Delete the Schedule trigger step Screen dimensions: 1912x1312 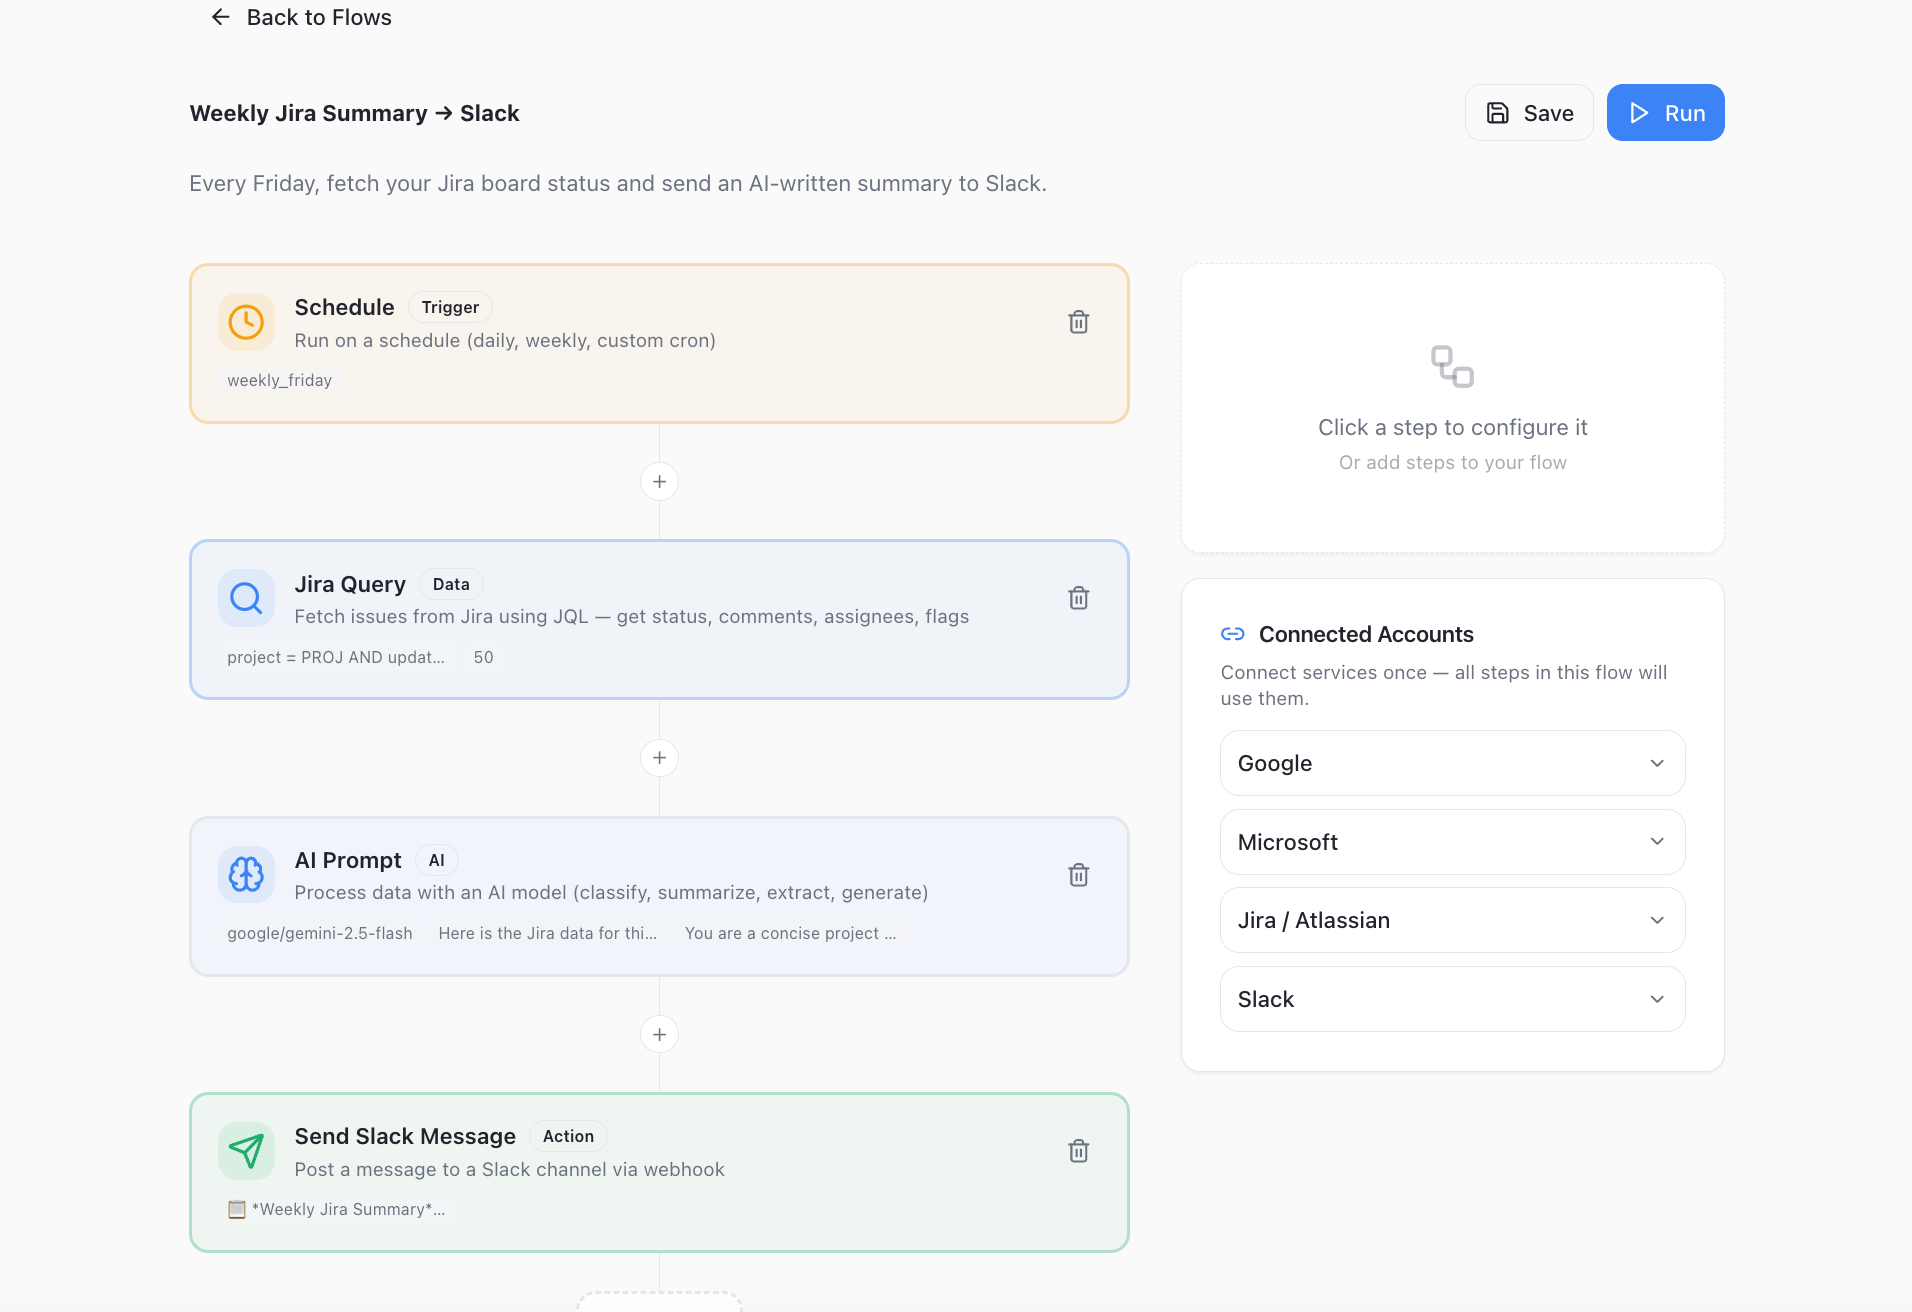coord(1078,322)
